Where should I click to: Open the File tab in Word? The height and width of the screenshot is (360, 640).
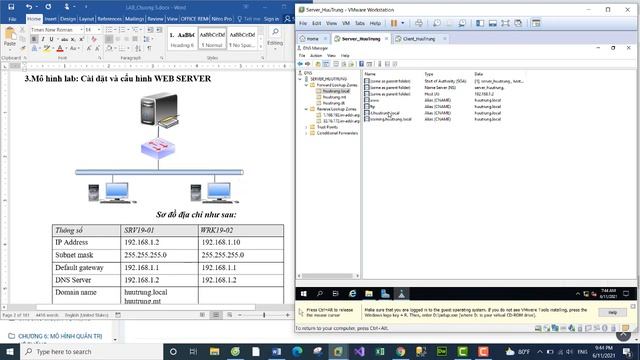pyautogui.click(x=13, y=19)
